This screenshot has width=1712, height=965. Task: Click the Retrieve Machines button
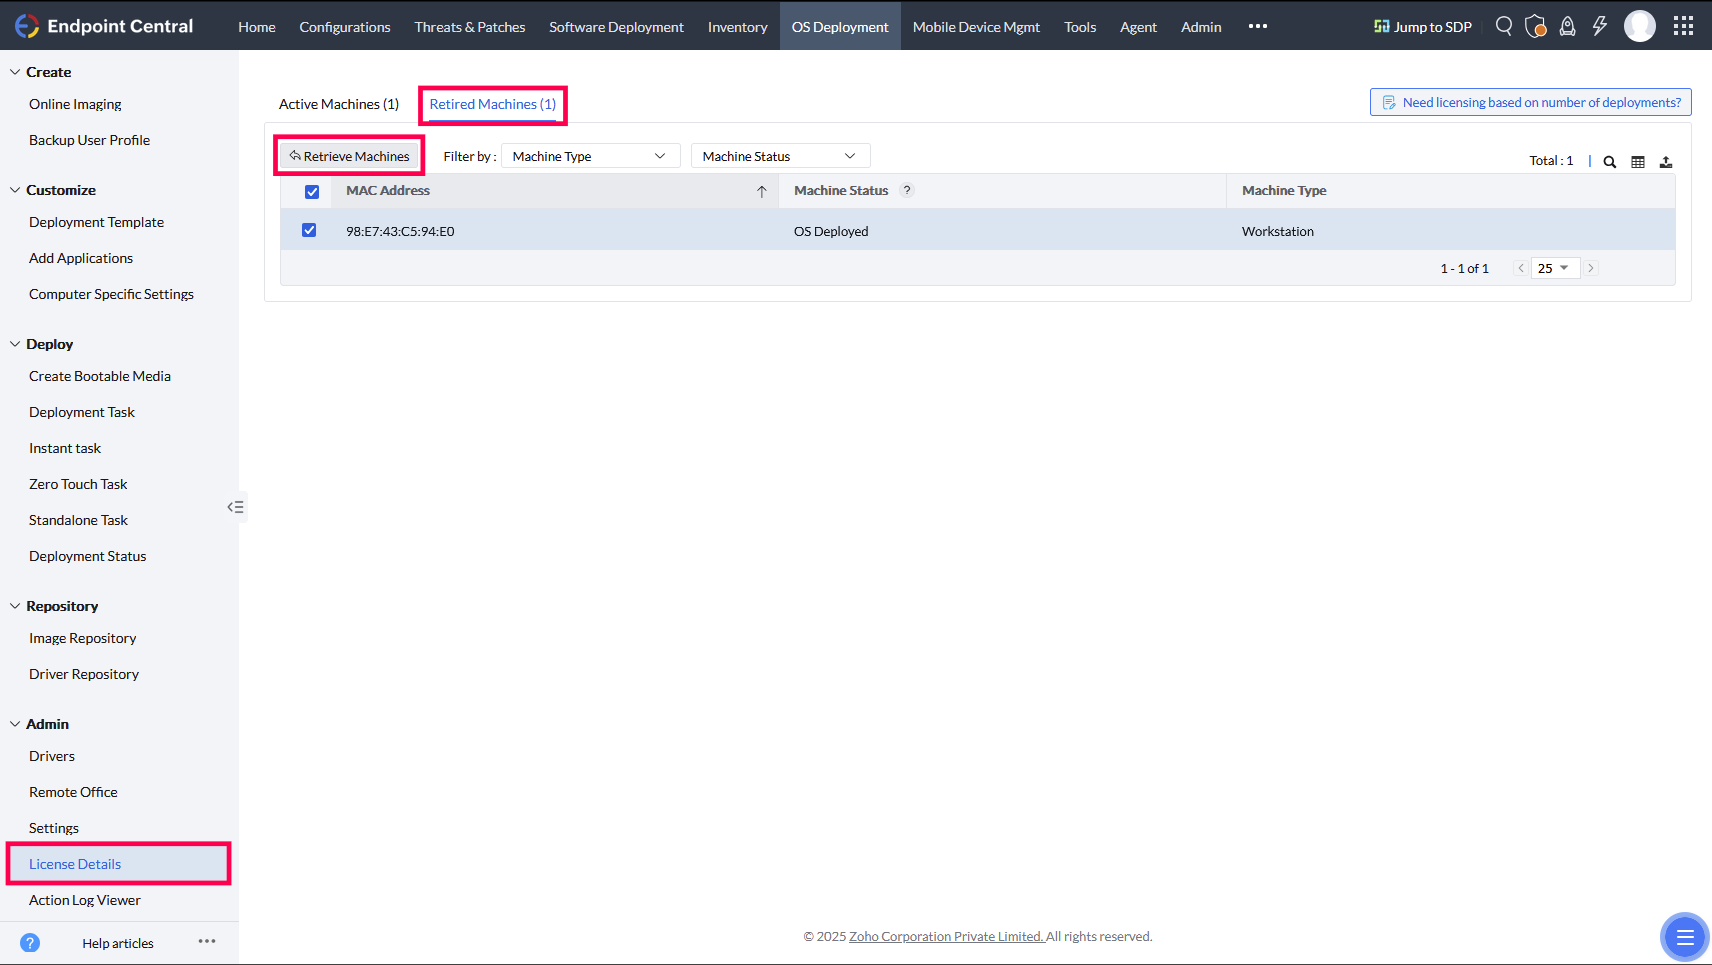coord(349,155)
